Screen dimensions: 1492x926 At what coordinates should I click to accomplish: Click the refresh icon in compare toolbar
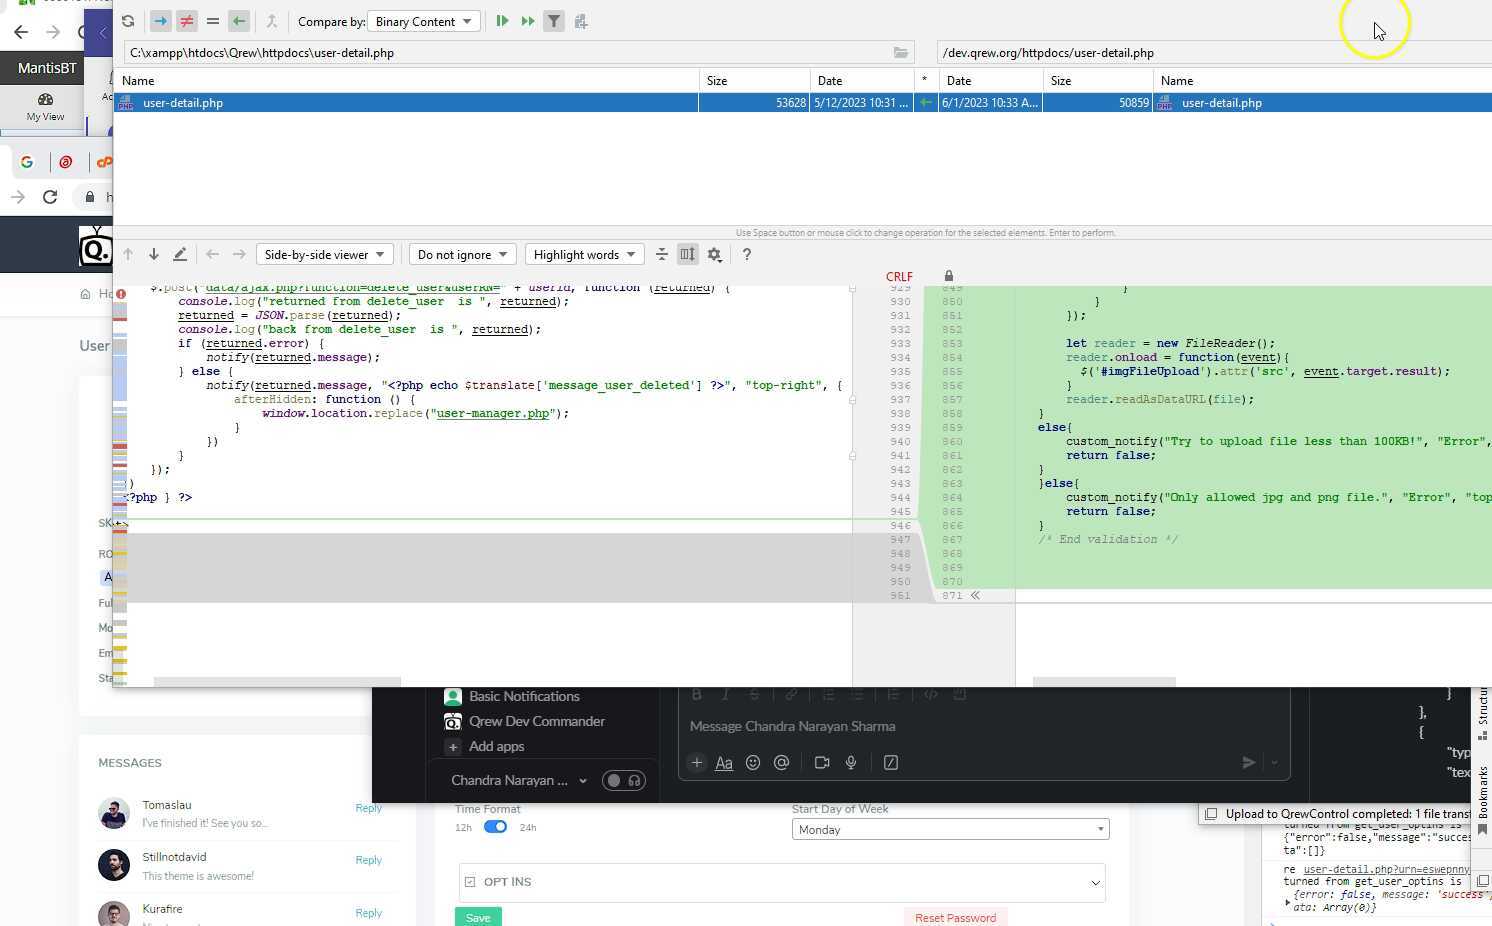point(128,21)
